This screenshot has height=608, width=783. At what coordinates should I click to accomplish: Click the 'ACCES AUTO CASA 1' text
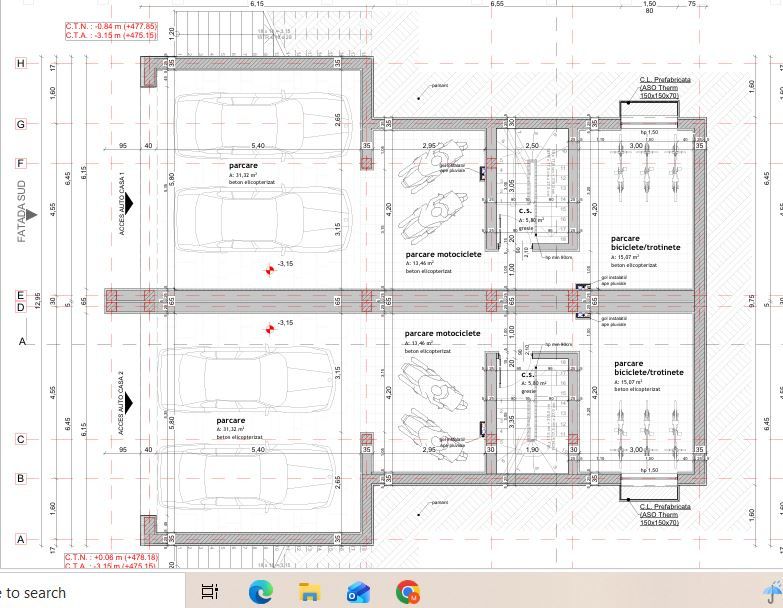[121, 204]
